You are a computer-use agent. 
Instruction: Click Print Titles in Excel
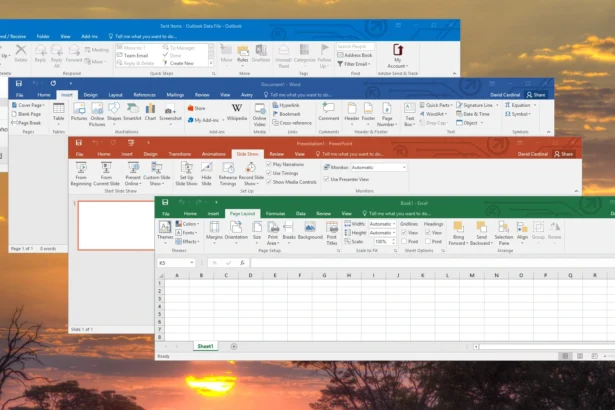point(331,233)
